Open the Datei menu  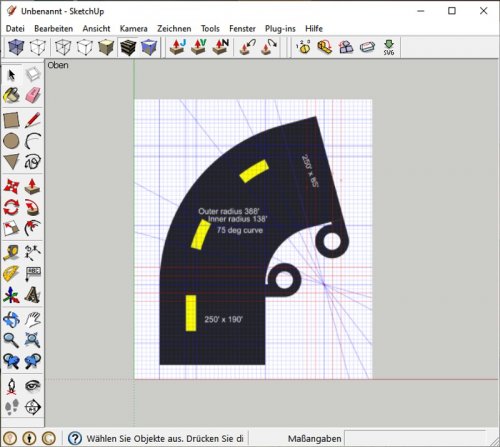click(15, 29)
